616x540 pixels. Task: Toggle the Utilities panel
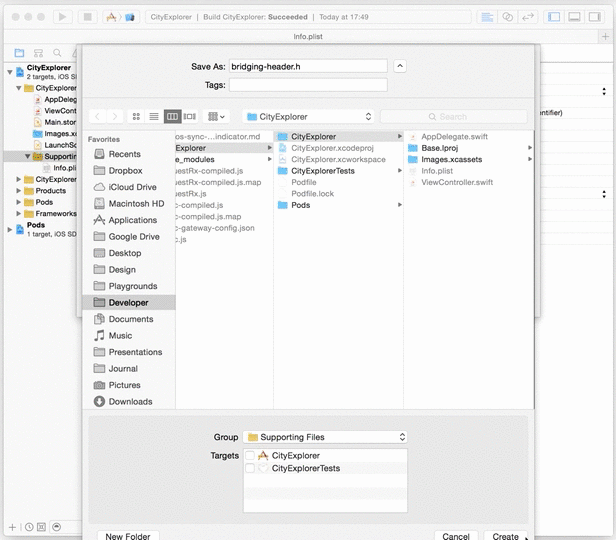click(595, 17)
